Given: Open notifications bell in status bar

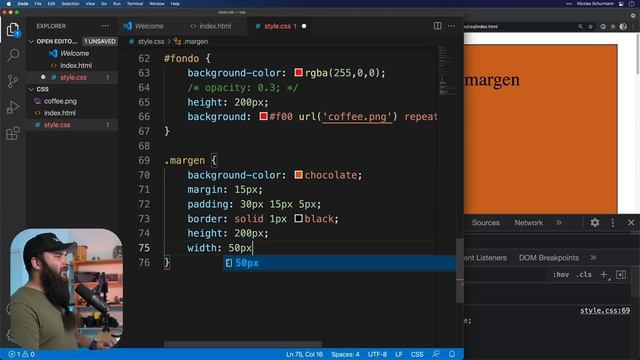Looking at the screenshot, I should click(x=452, y=354).
